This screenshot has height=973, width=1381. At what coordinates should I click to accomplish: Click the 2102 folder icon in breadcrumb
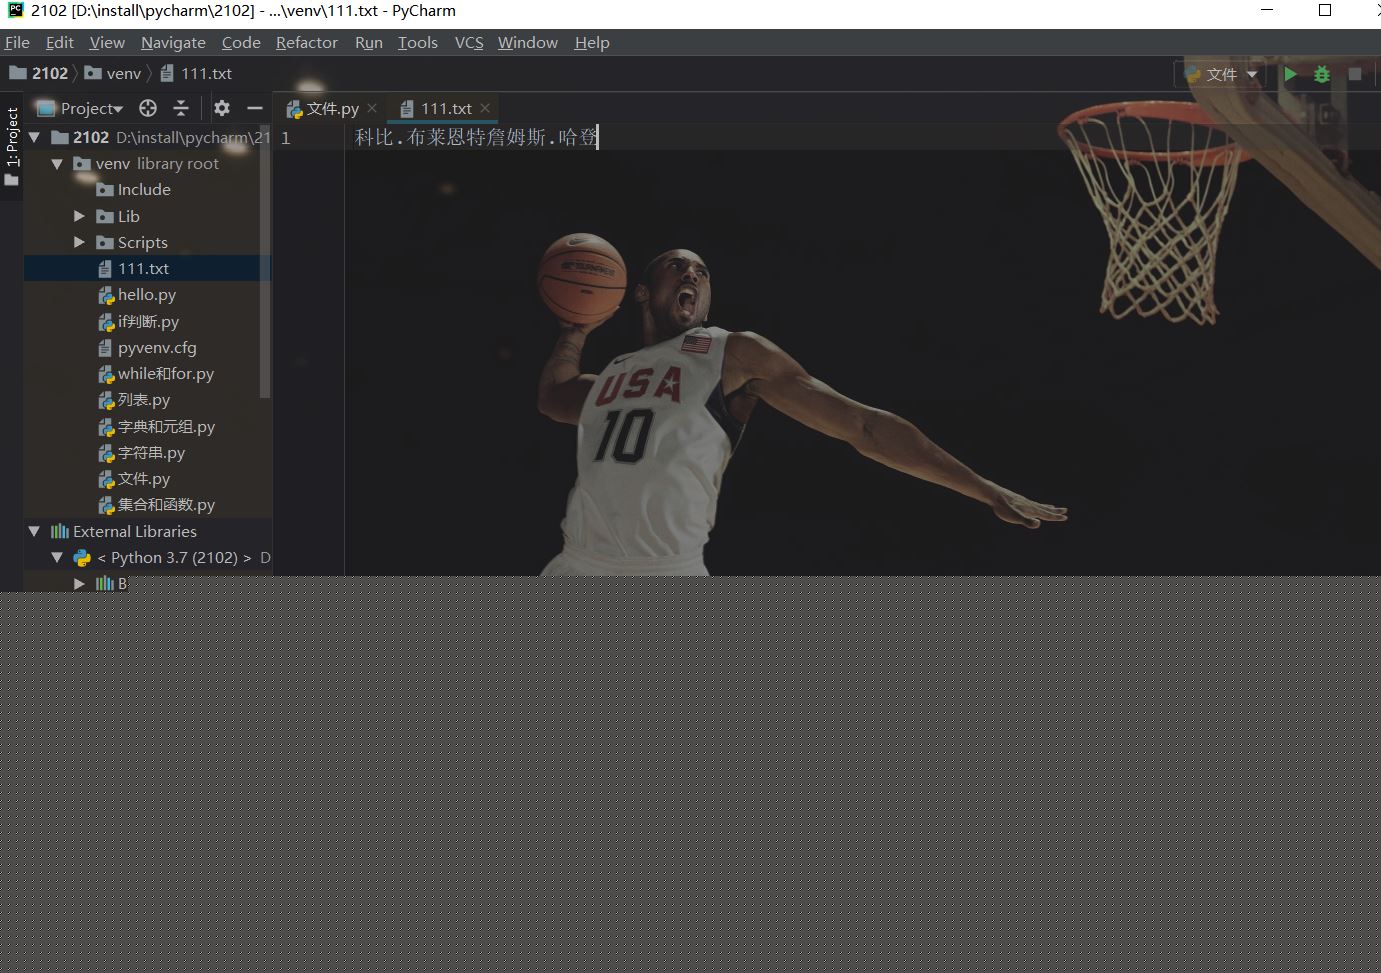point(18,73)
